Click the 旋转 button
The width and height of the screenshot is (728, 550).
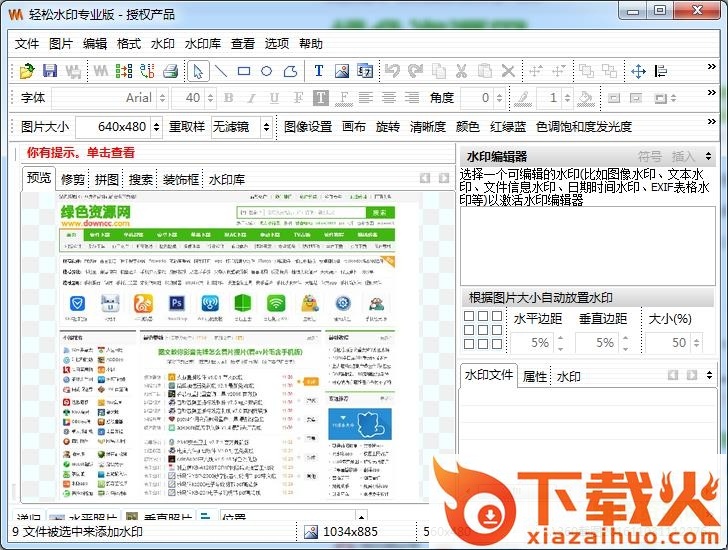[388, 127]
